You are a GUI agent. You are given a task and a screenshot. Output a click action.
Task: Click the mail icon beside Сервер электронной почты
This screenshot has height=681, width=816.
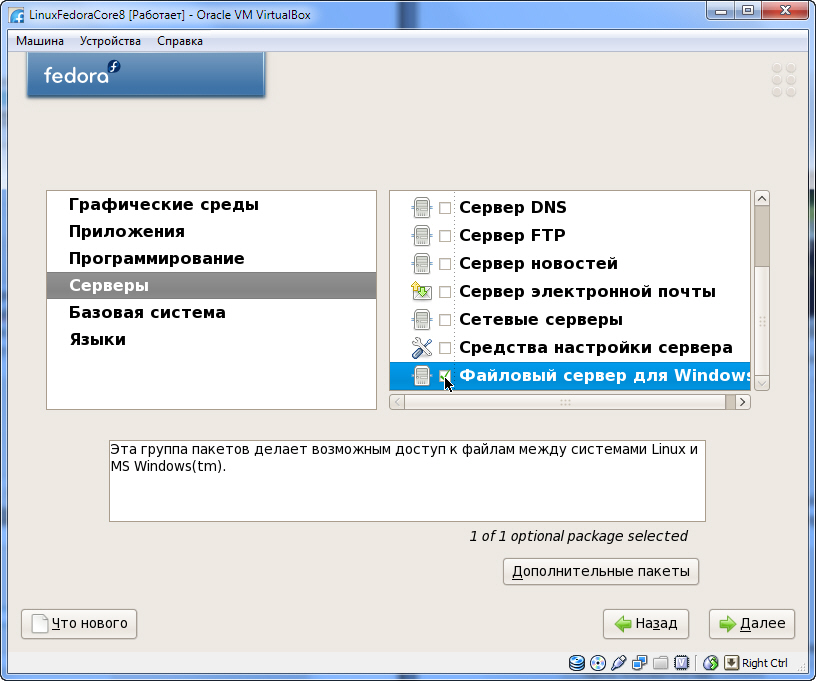pos(422,291)
